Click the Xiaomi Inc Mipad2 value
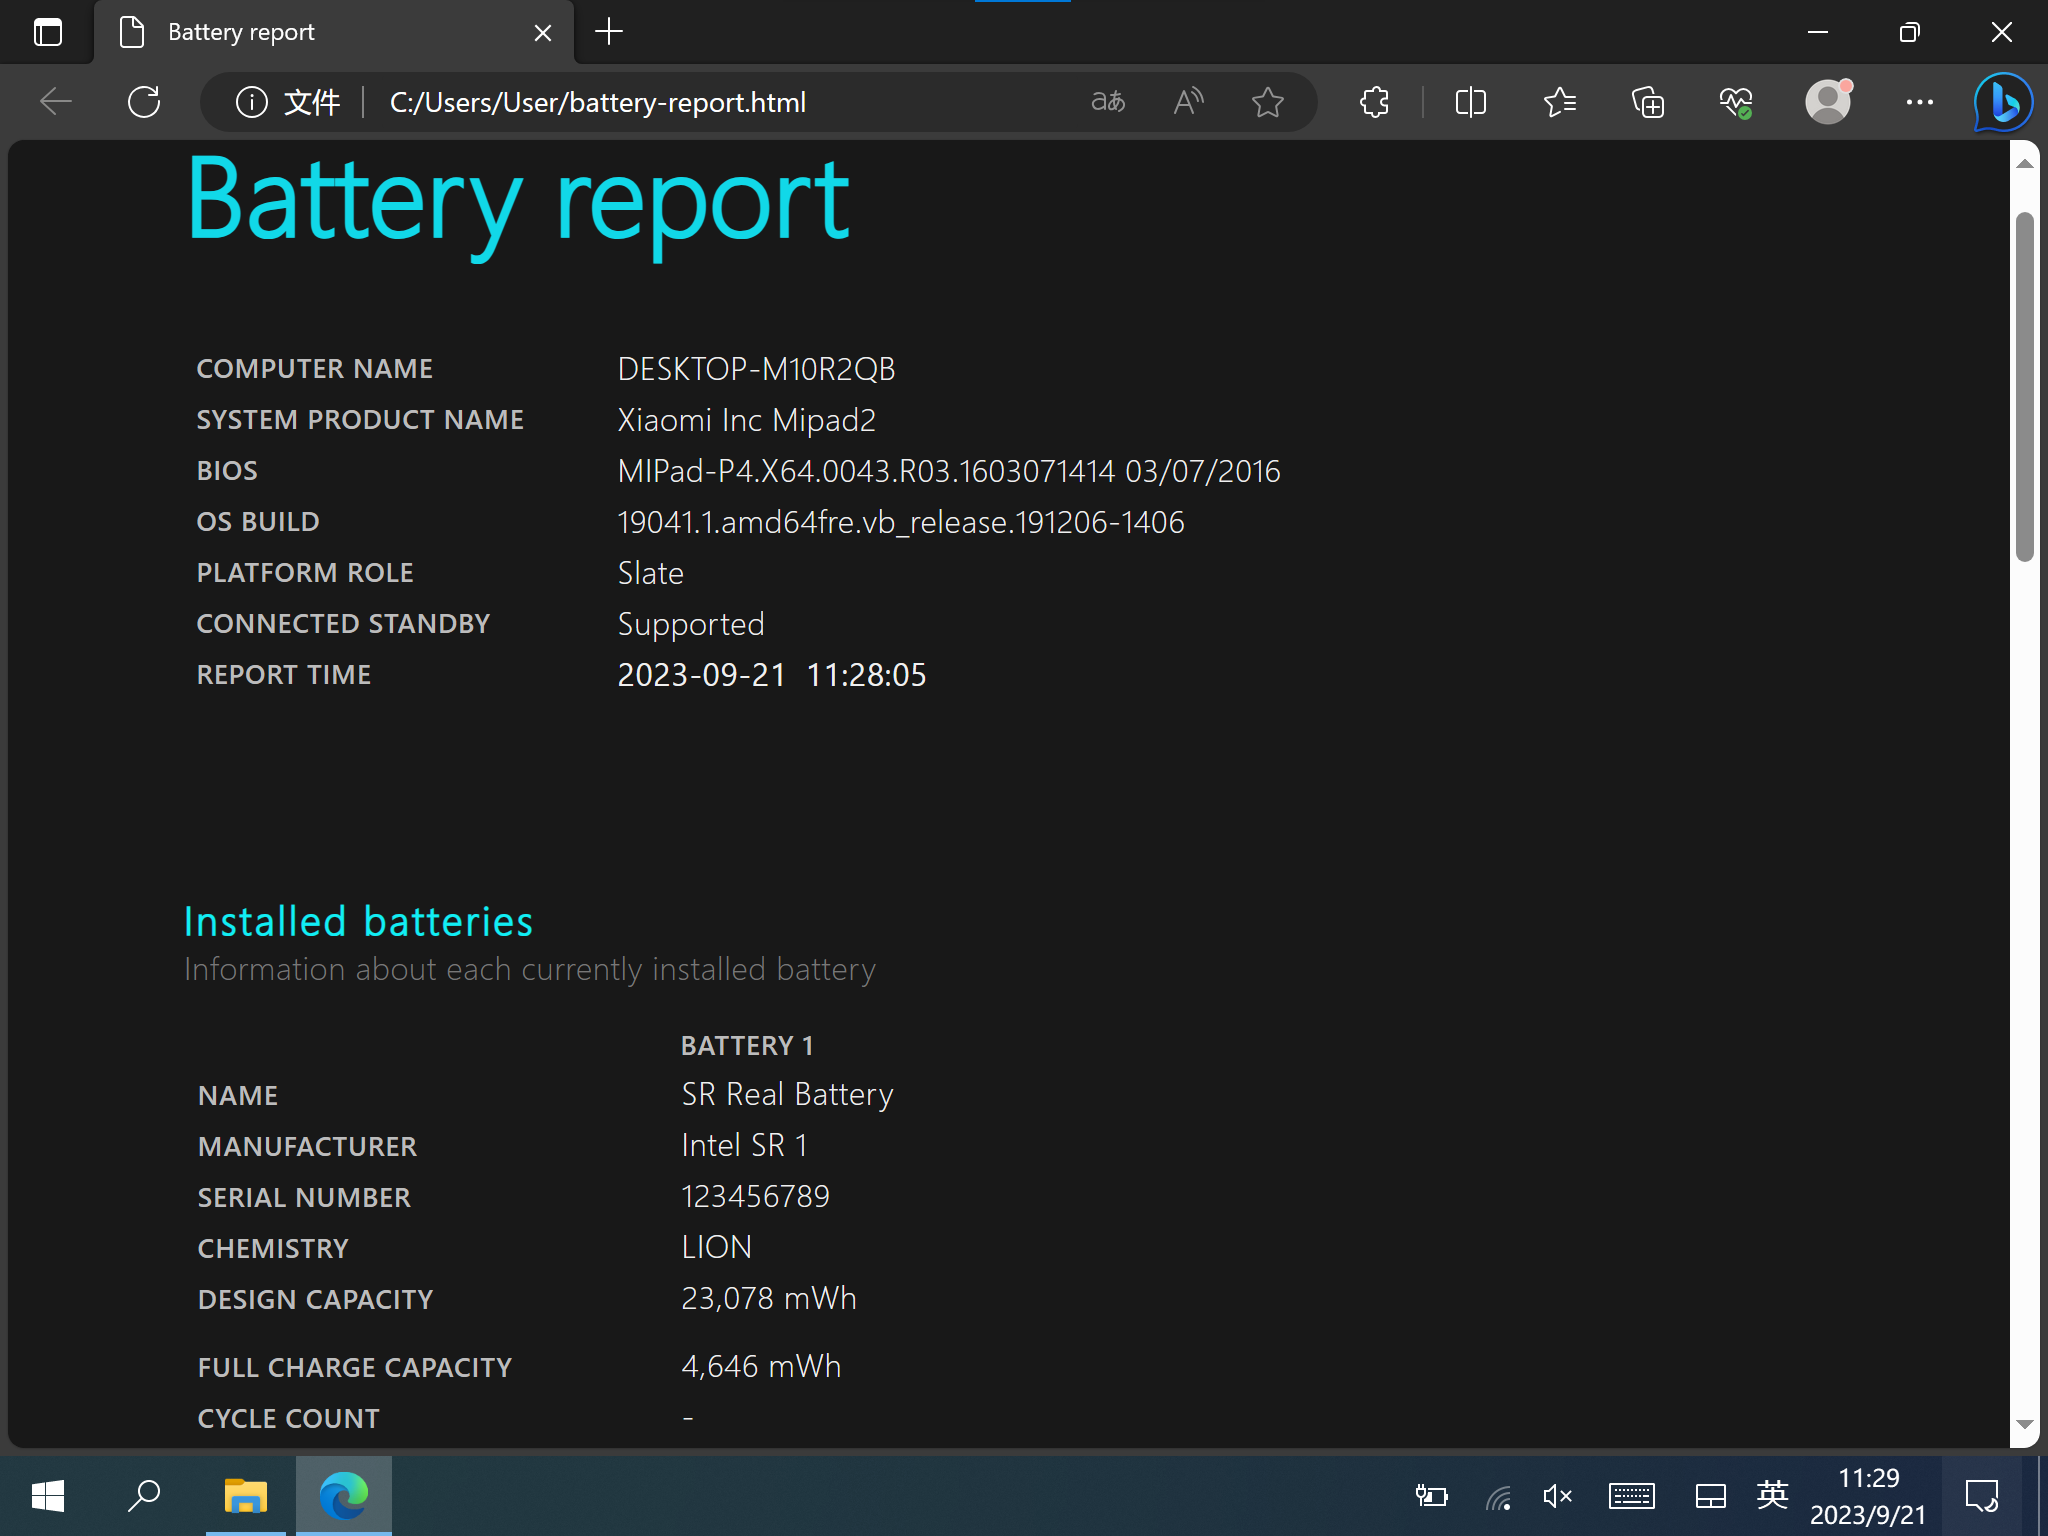This screenshot has width=2048, height=1536. 746,420
